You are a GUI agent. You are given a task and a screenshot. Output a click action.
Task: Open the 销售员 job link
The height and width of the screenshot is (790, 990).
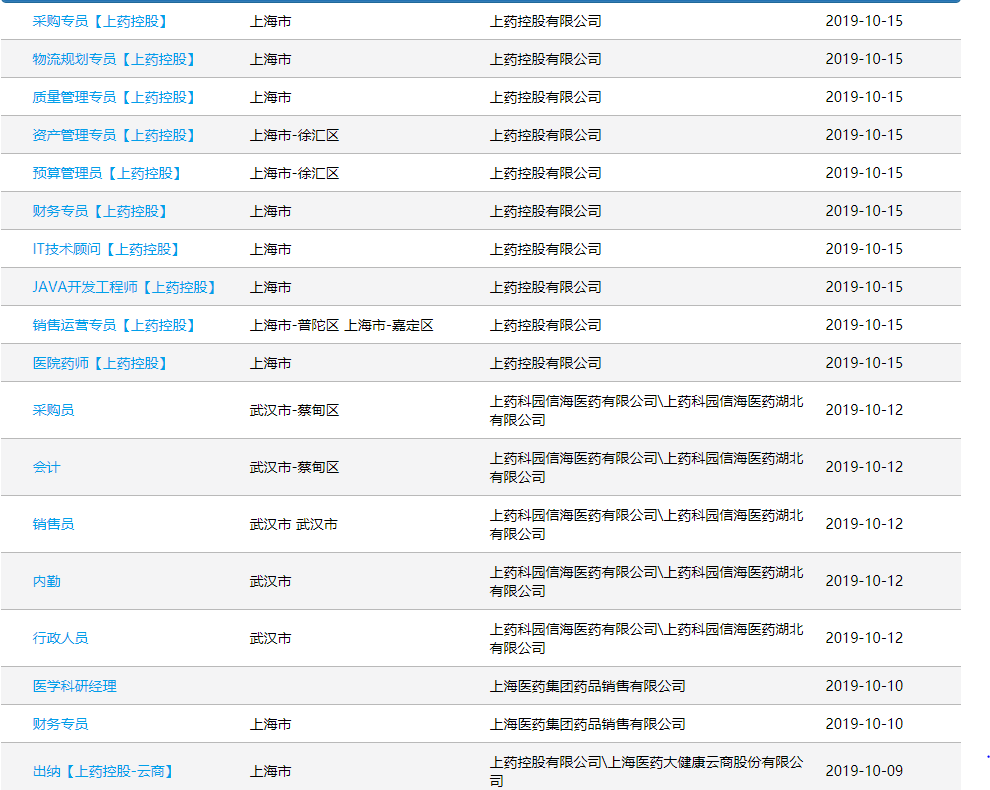click(53, 524)
